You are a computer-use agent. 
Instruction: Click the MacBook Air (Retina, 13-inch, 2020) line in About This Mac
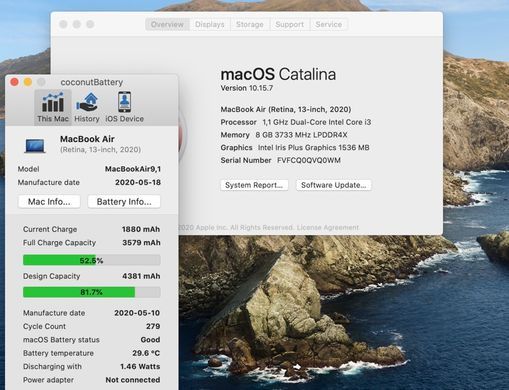tap(286, 109)
